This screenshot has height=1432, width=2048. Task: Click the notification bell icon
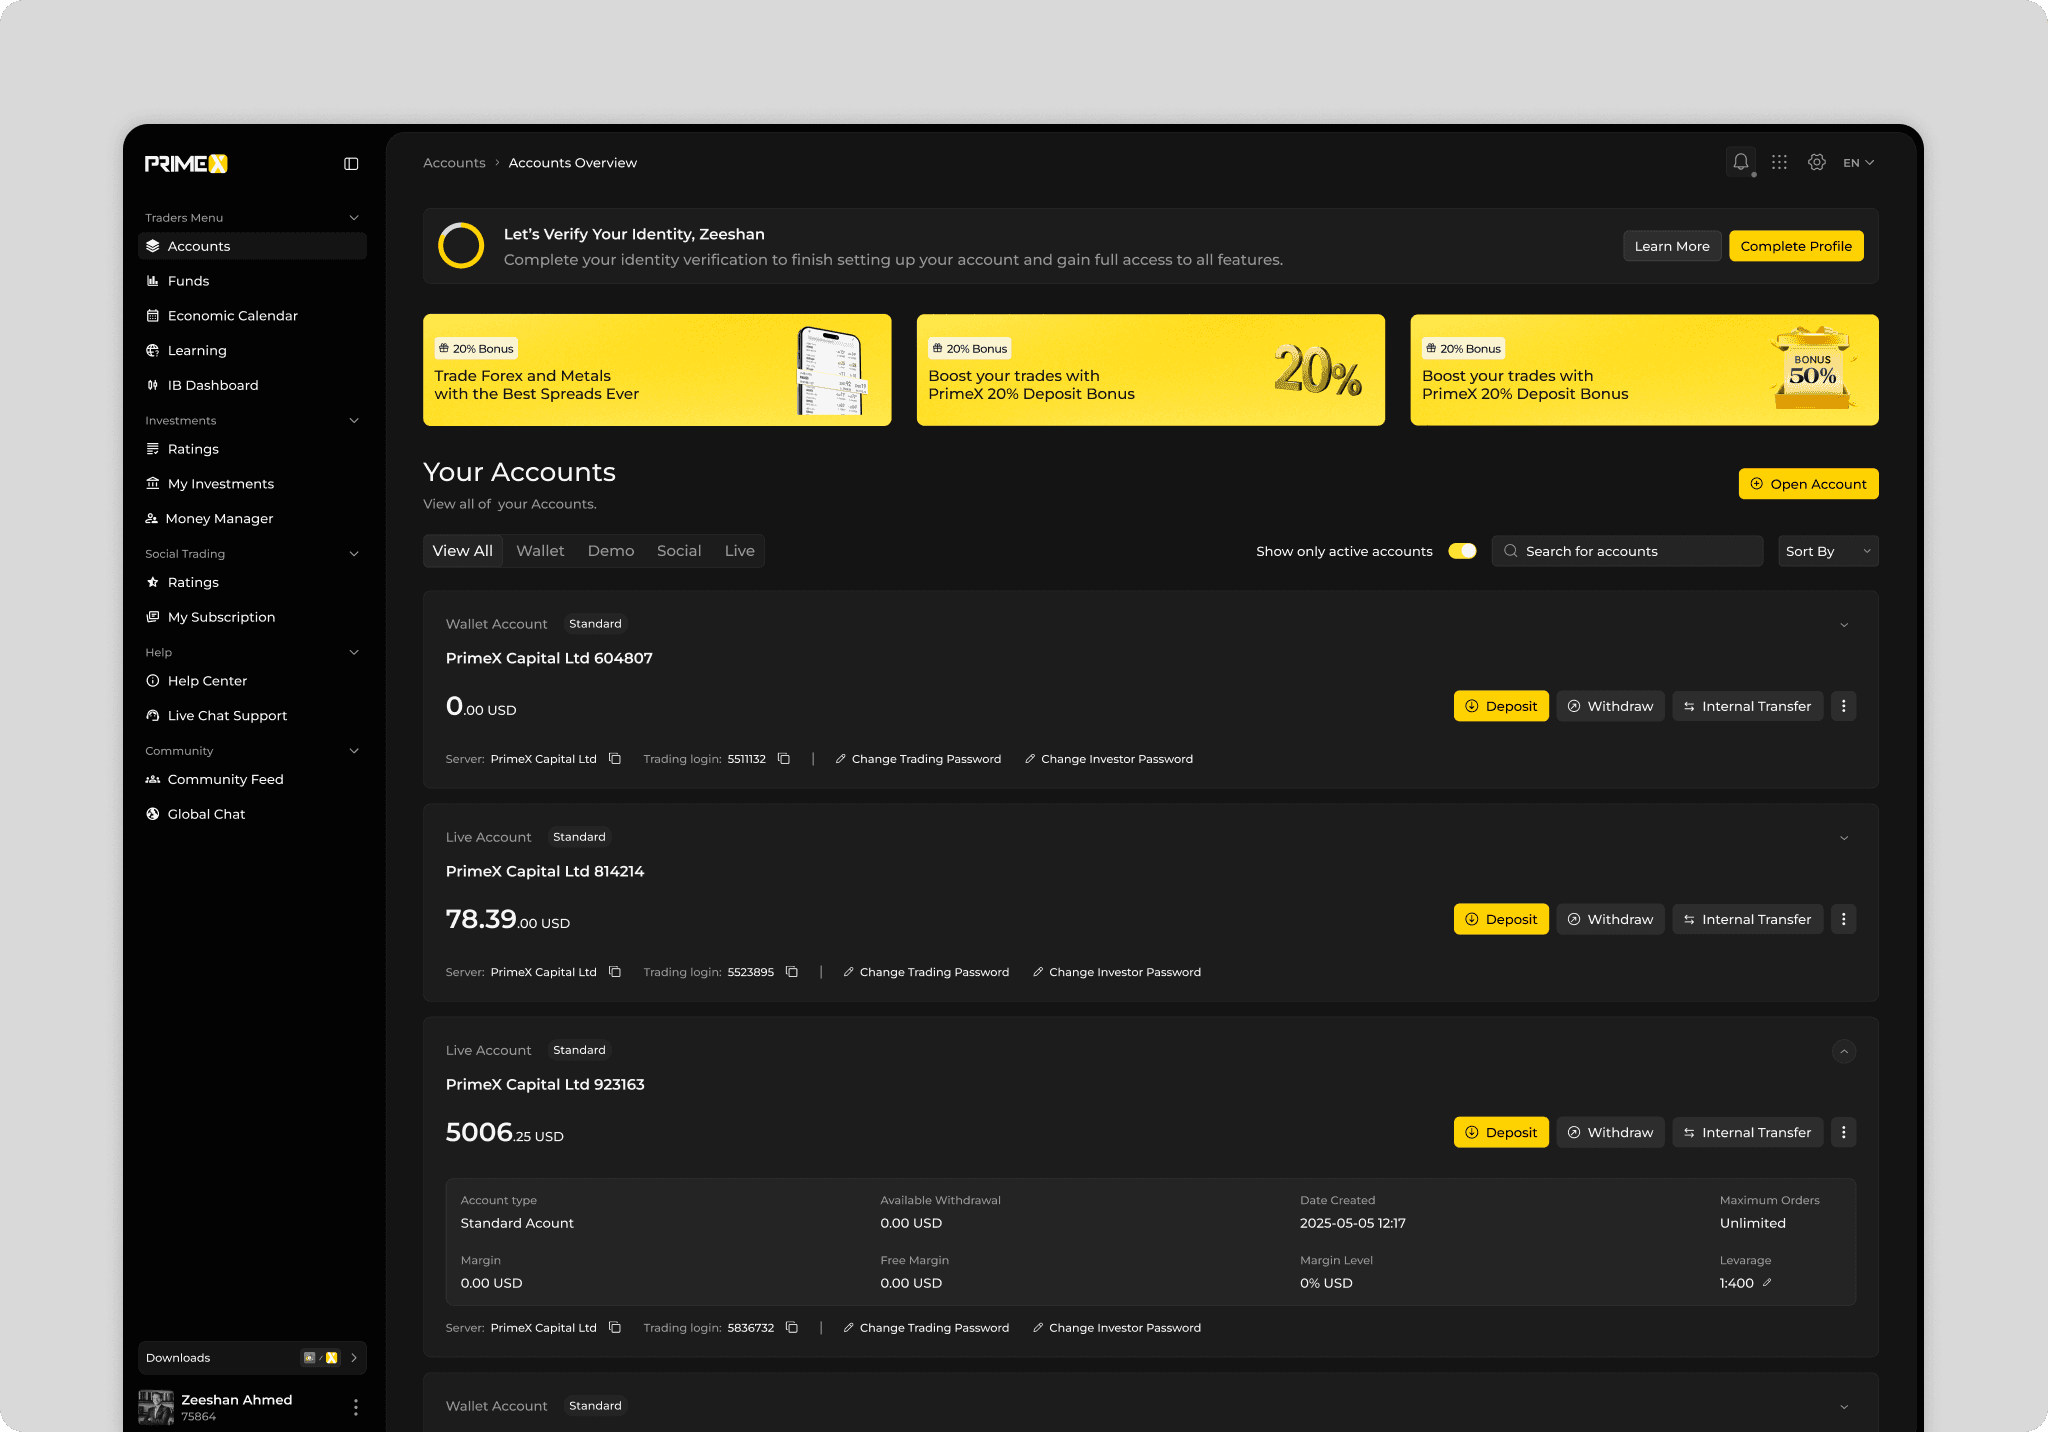pos(1740,162)
